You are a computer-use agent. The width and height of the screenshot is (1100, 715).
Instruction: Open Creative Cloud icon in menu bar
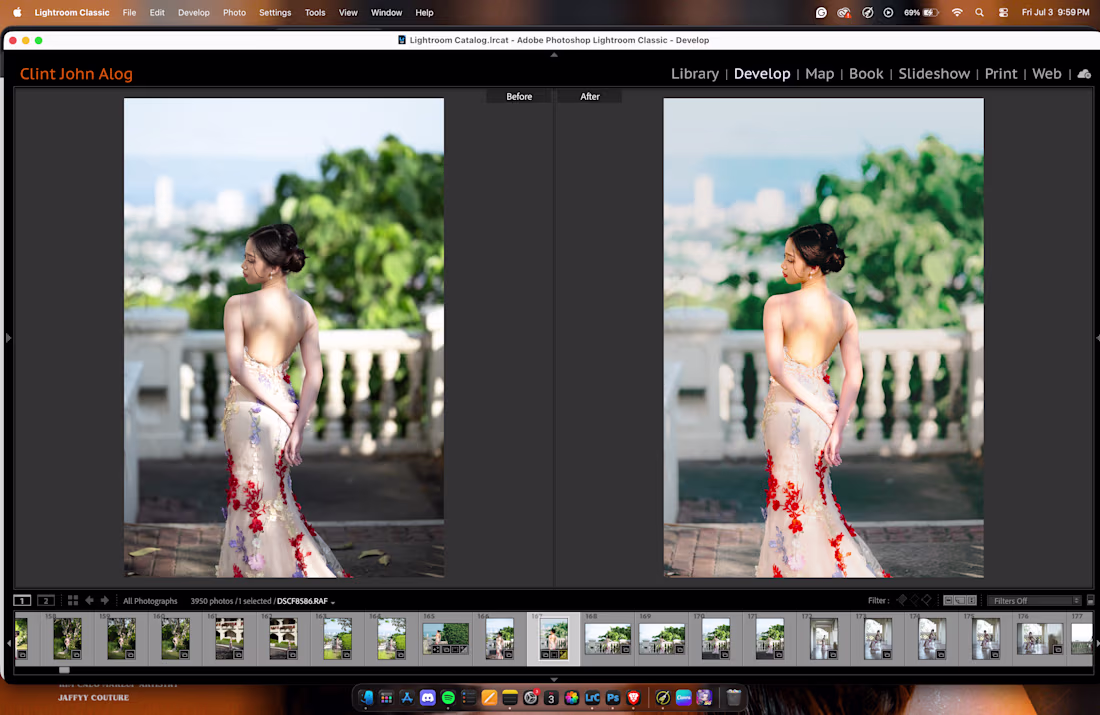pyautogui.click(x=844, y=13)
